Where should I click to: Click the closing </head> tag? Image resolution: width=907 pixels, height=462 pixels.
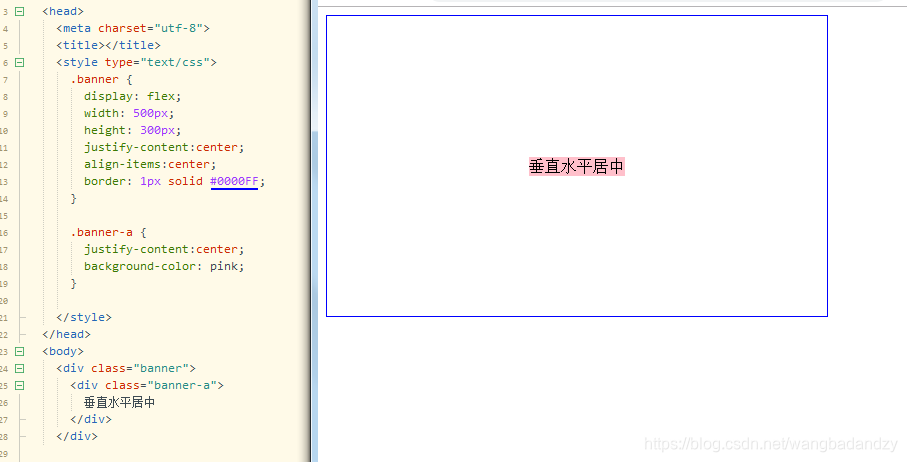(67, 334)
